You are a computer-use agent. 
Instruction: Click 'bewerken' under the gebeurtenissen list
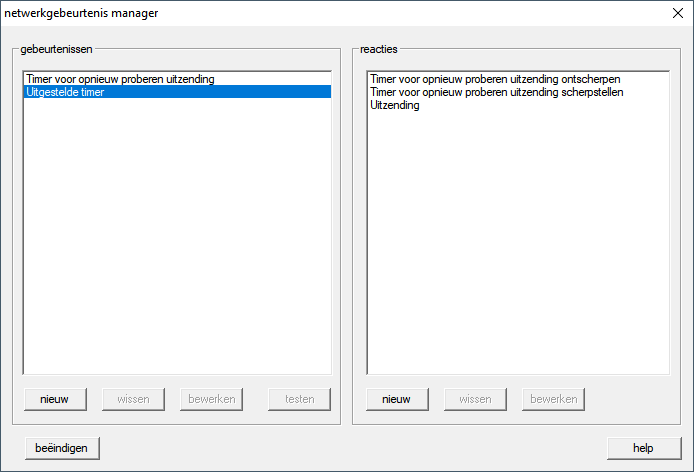[211, 399]
